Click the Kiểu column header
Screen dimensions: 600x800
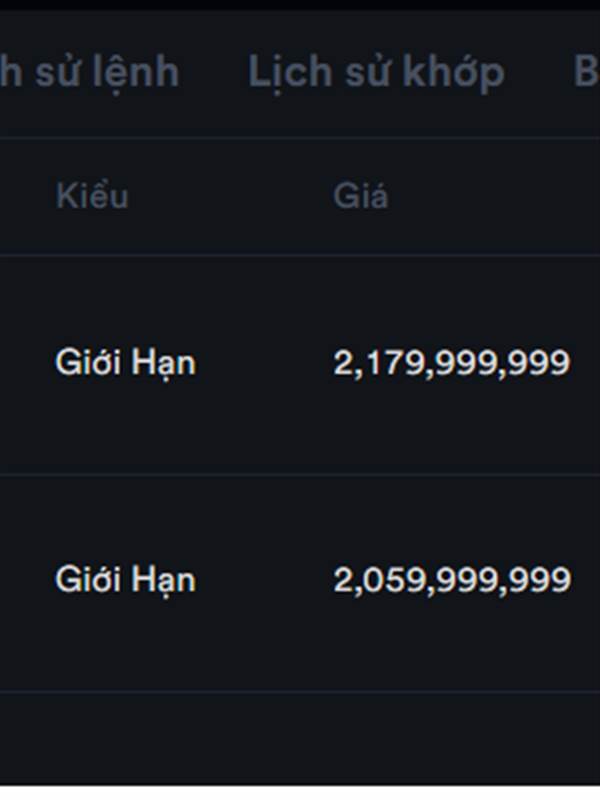pyautogui.click(x=92, y=196)
